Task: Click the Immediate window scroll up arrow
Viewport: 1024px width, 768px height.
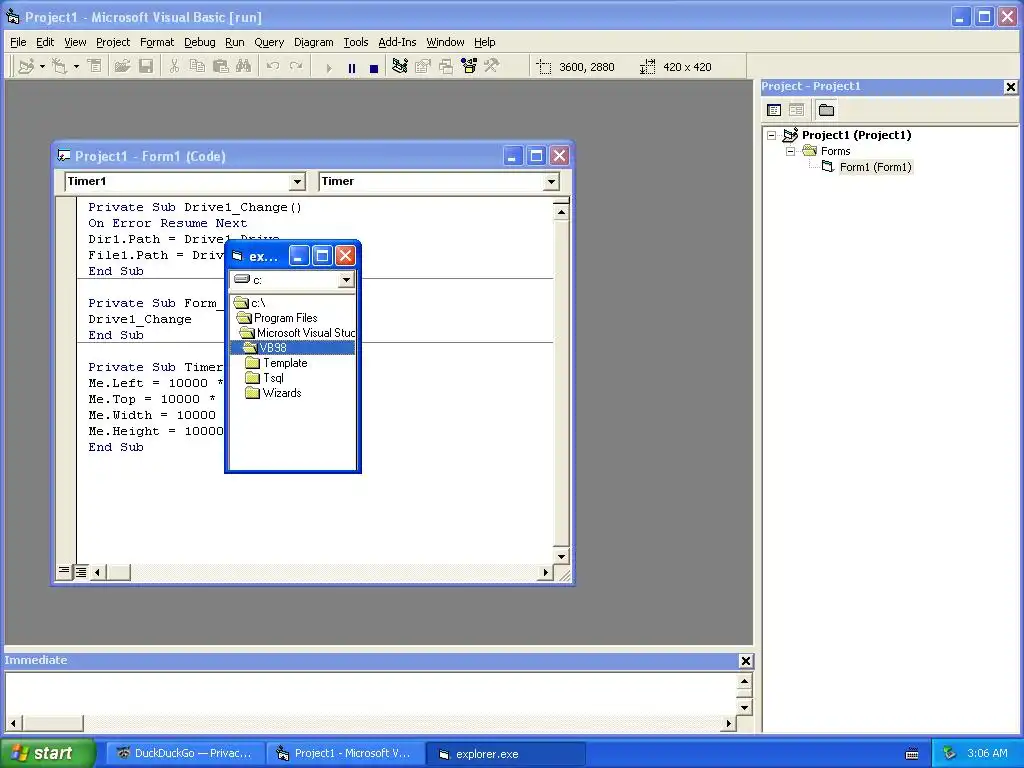Action: pyautogui.click(x=744, y=682)
